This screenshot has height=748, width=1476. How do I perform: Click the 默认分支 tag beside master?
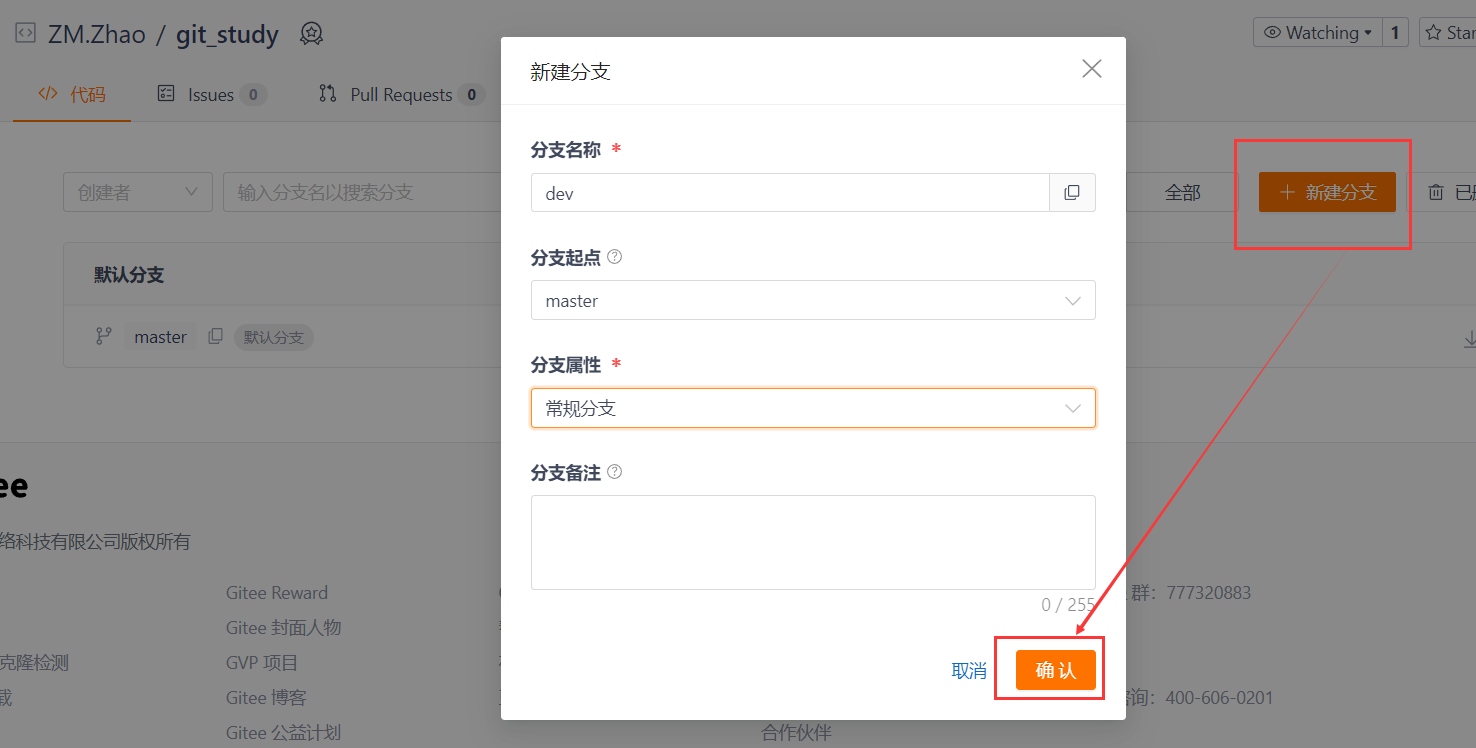[x=274, y=338]
